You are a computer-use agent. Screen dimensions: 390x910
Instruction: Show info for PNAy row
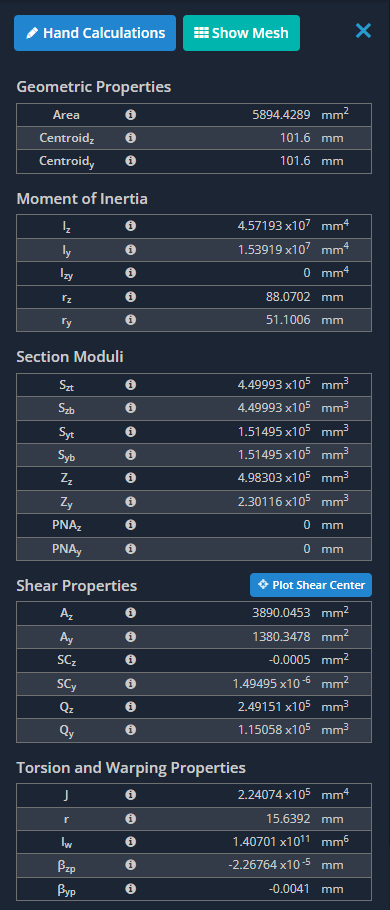pyautogui.click(x=131, y=548)
